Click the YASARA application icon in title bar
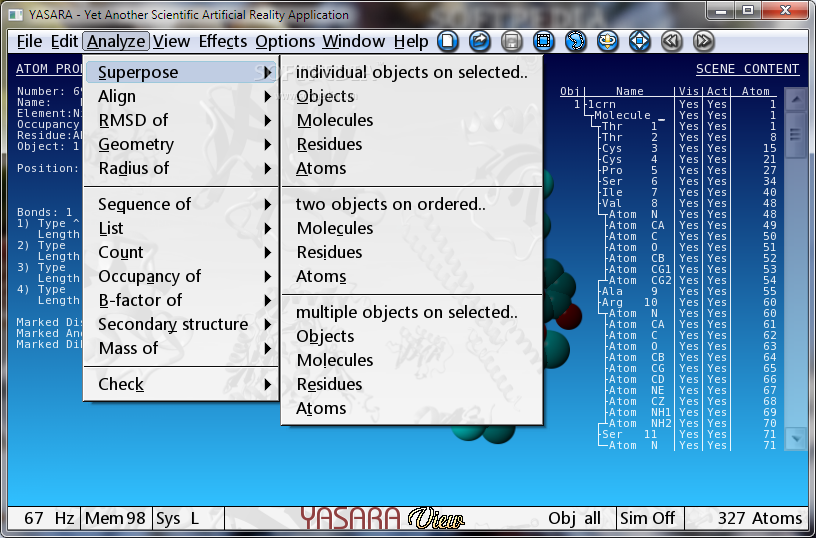The height and width of the screenshot is (538, 816). pos(16,14)
